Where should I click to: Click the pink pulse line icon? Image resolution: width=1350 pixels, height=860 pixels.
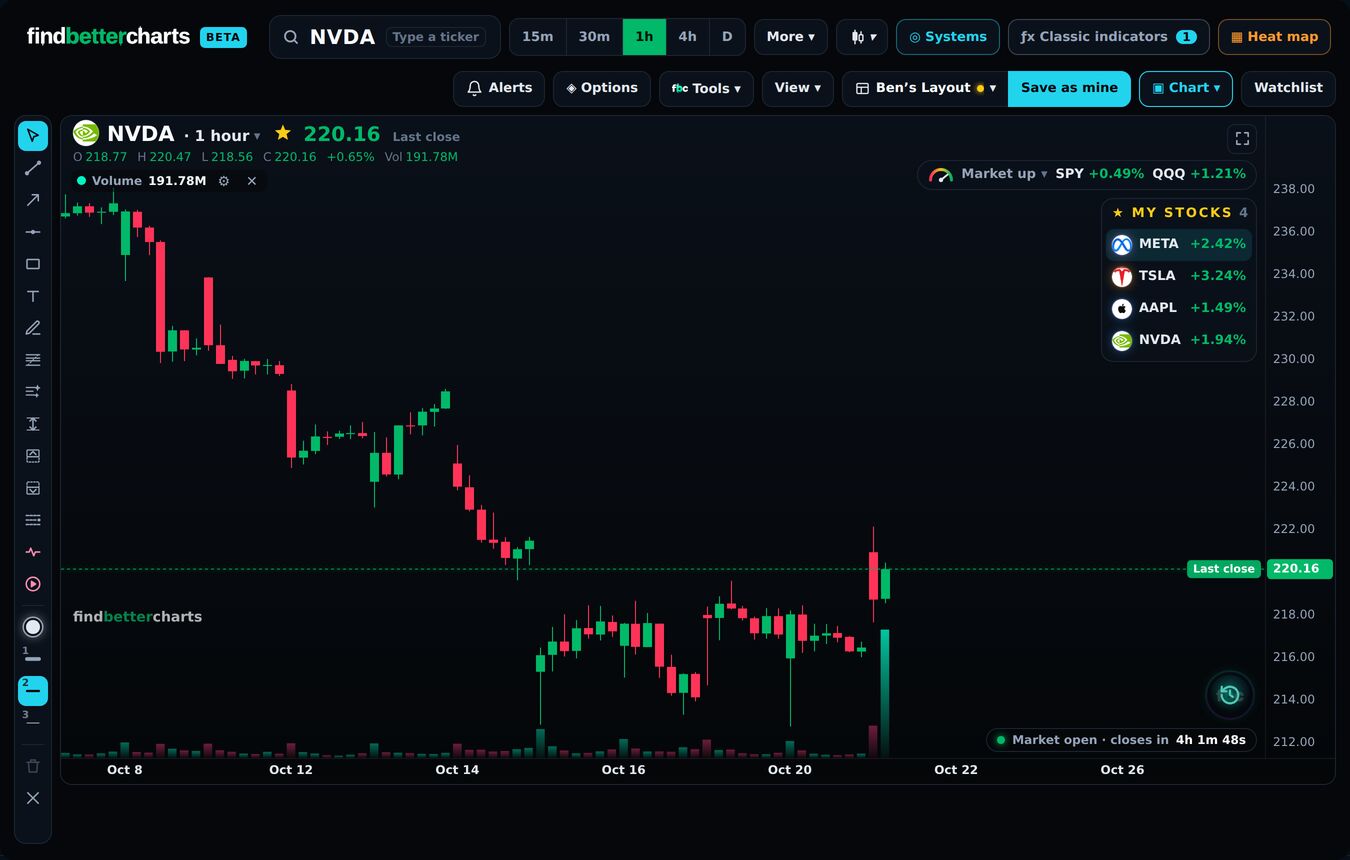coord(33,552)
